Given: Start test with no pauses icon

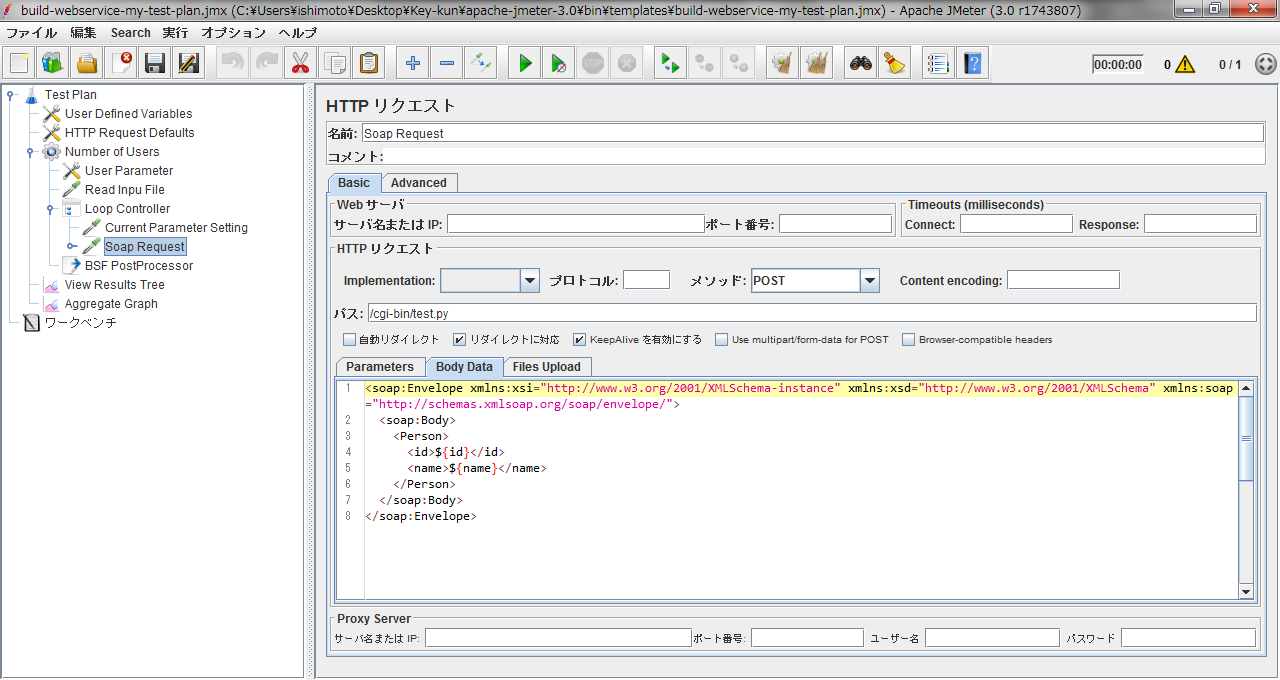Looking at the screenshot, I should tap(558, 64).
